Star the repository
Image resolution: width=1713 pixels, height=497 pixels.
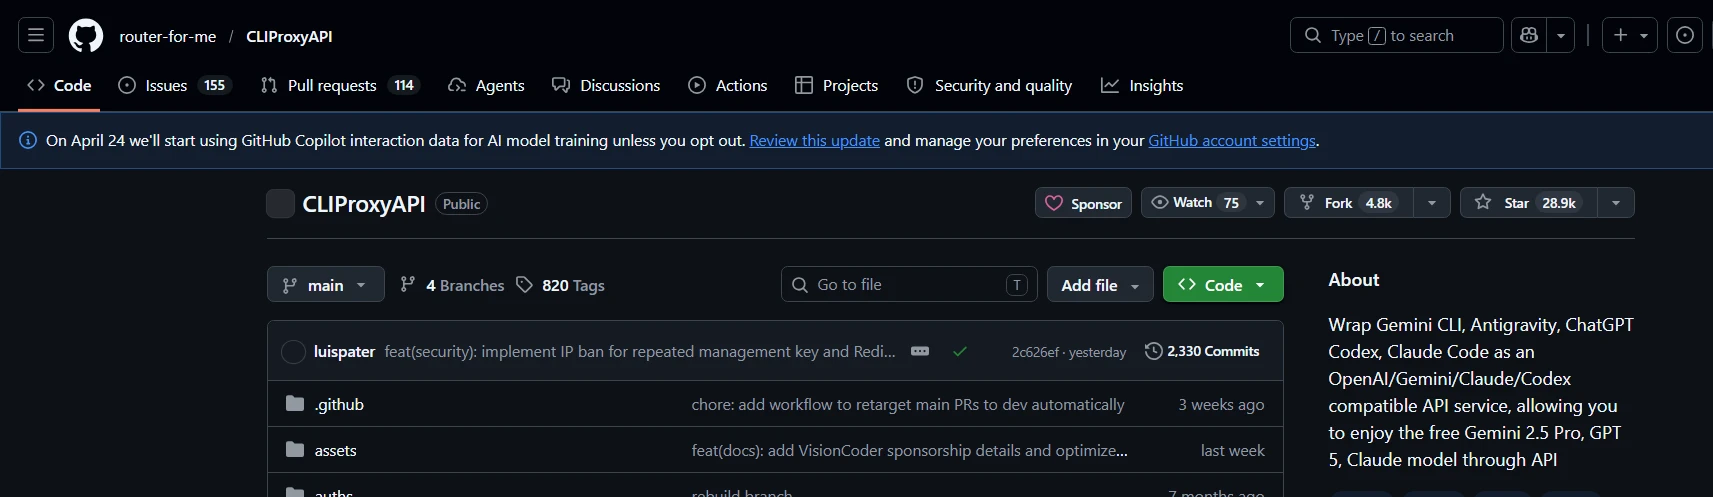pos(1528,203)
